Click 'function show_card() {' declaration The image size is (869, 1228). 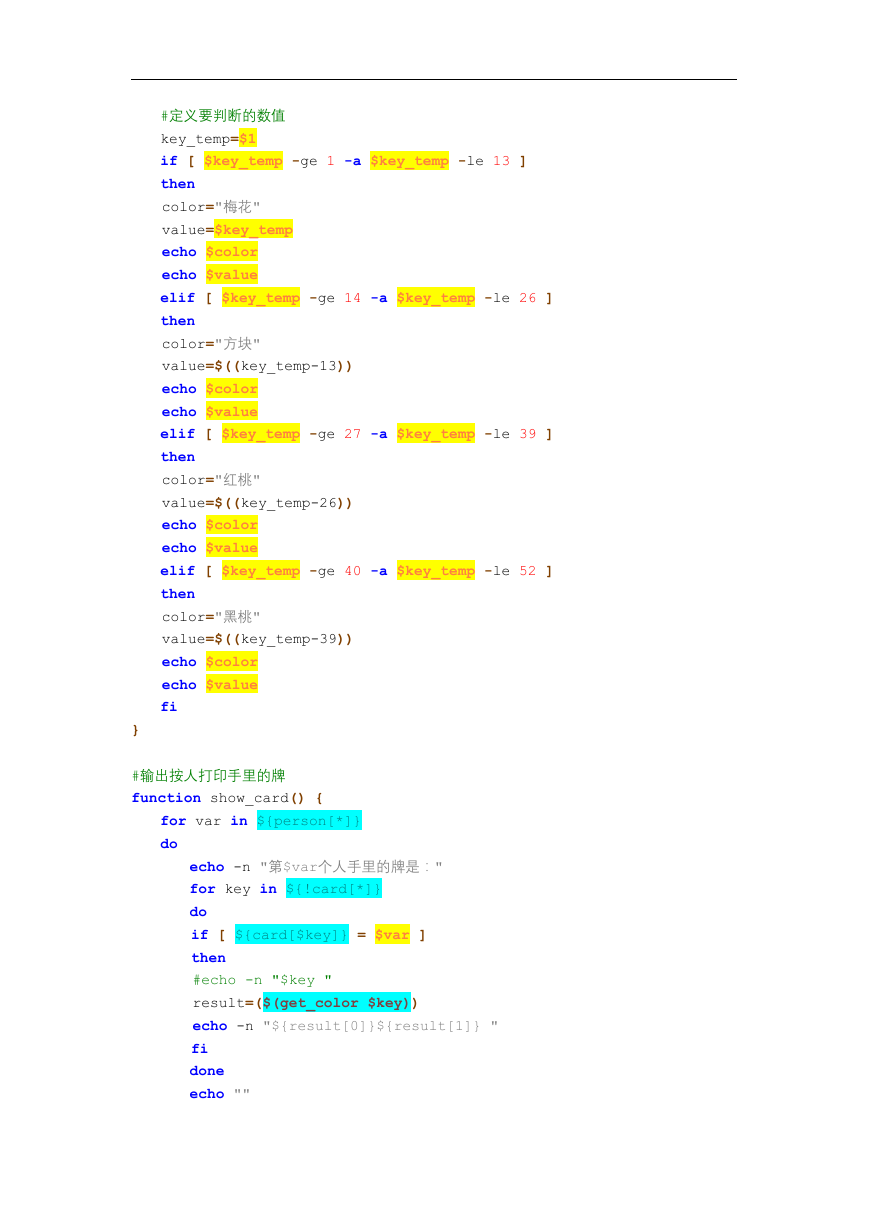[x=227, y=798]
